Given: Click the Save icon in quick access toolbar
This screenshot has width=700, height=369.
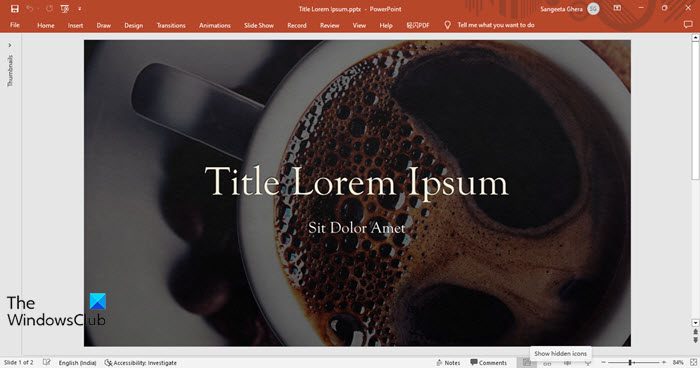Looking at the screenshot, I should 15,8.
